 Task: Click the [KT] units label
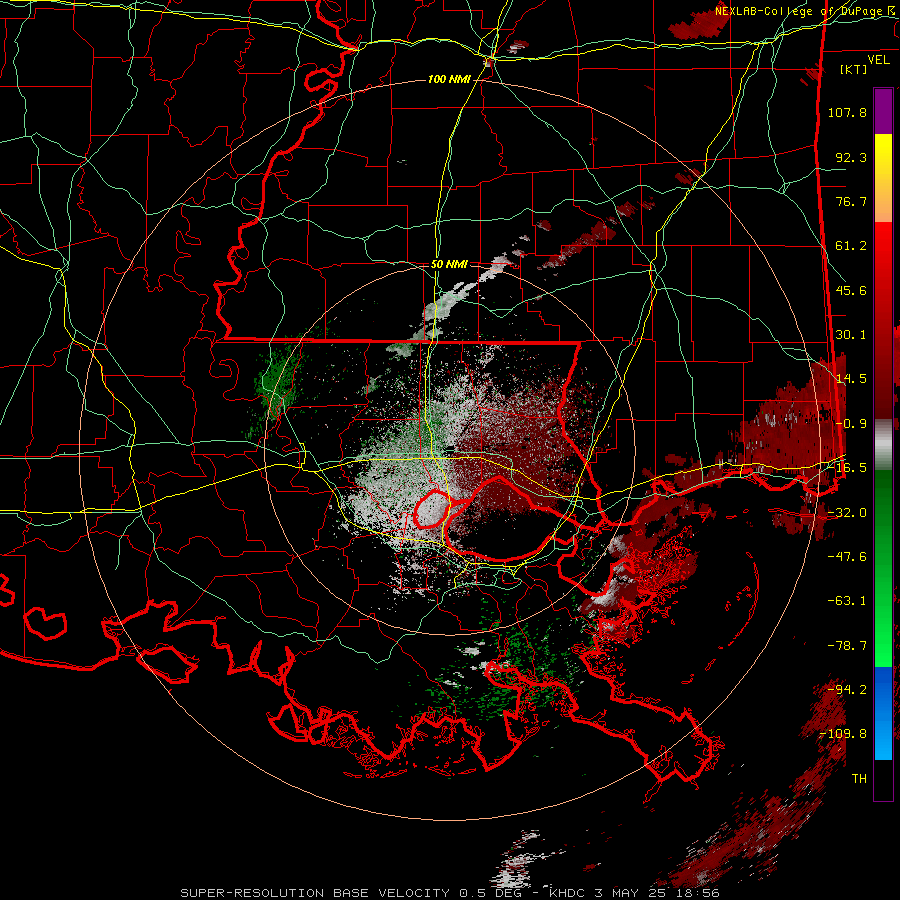click(854, 69)
